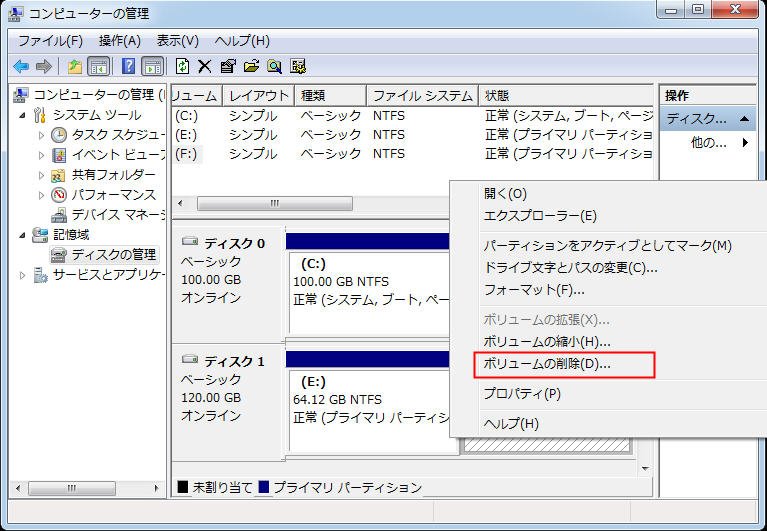
Task: Expand the パフォーマンス tree node
Action: click(x=41, y=195)
